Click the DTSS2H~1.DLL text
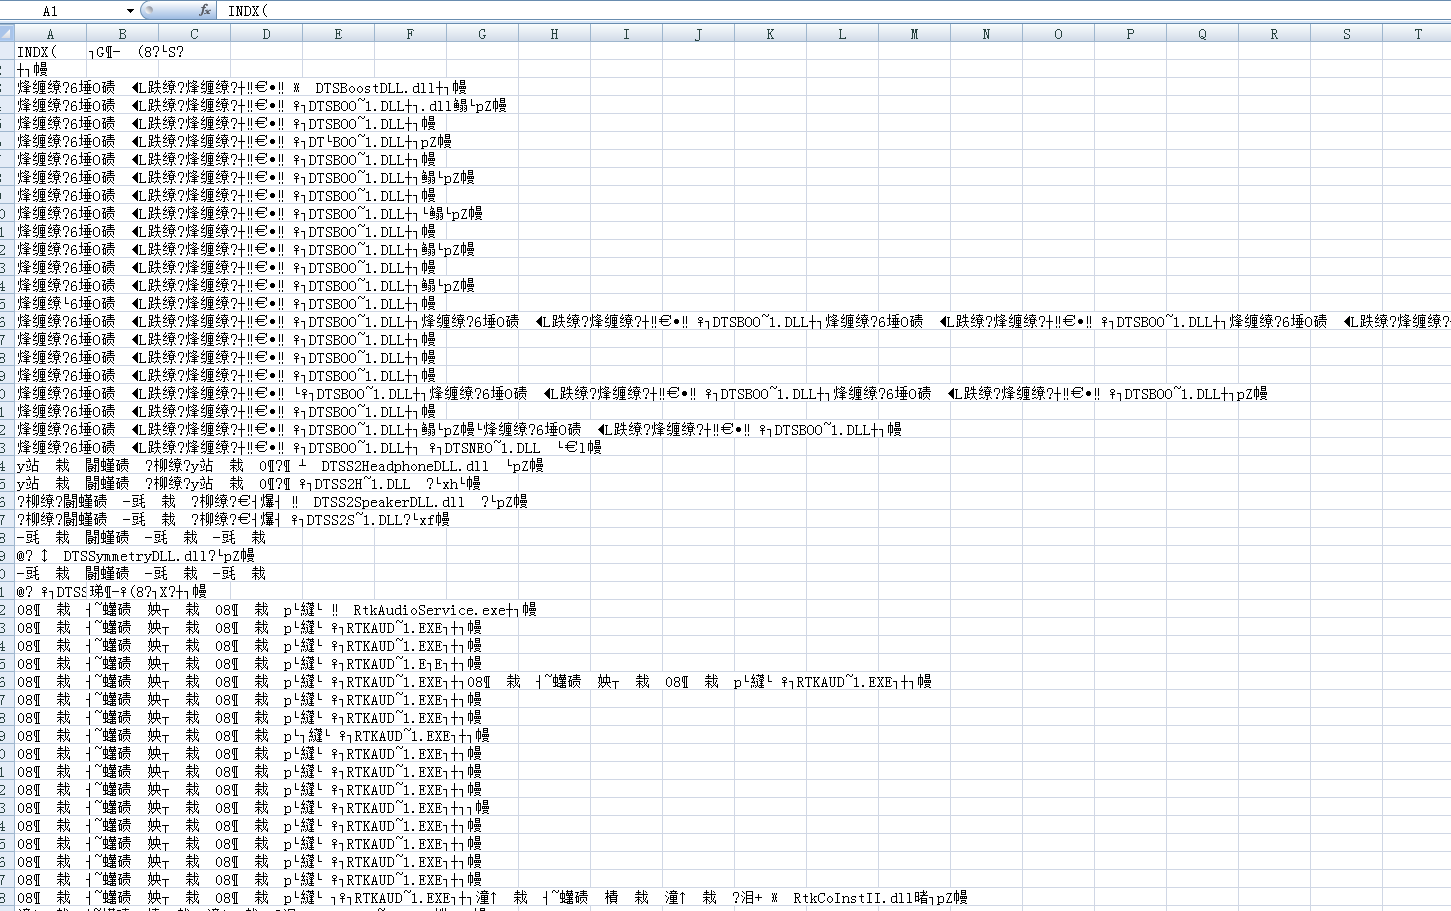The image size is (1451, 911). click(362, 484)
